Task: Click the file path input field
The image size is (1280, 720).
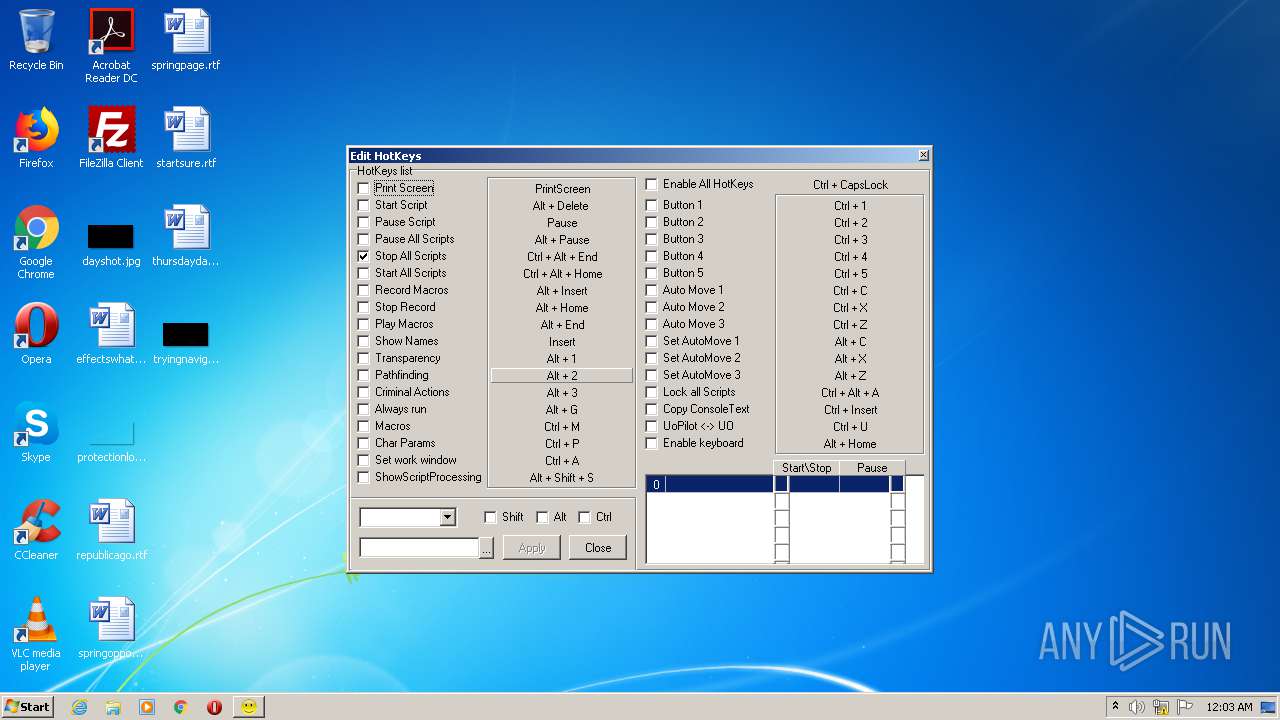Action: pos(419,548)
